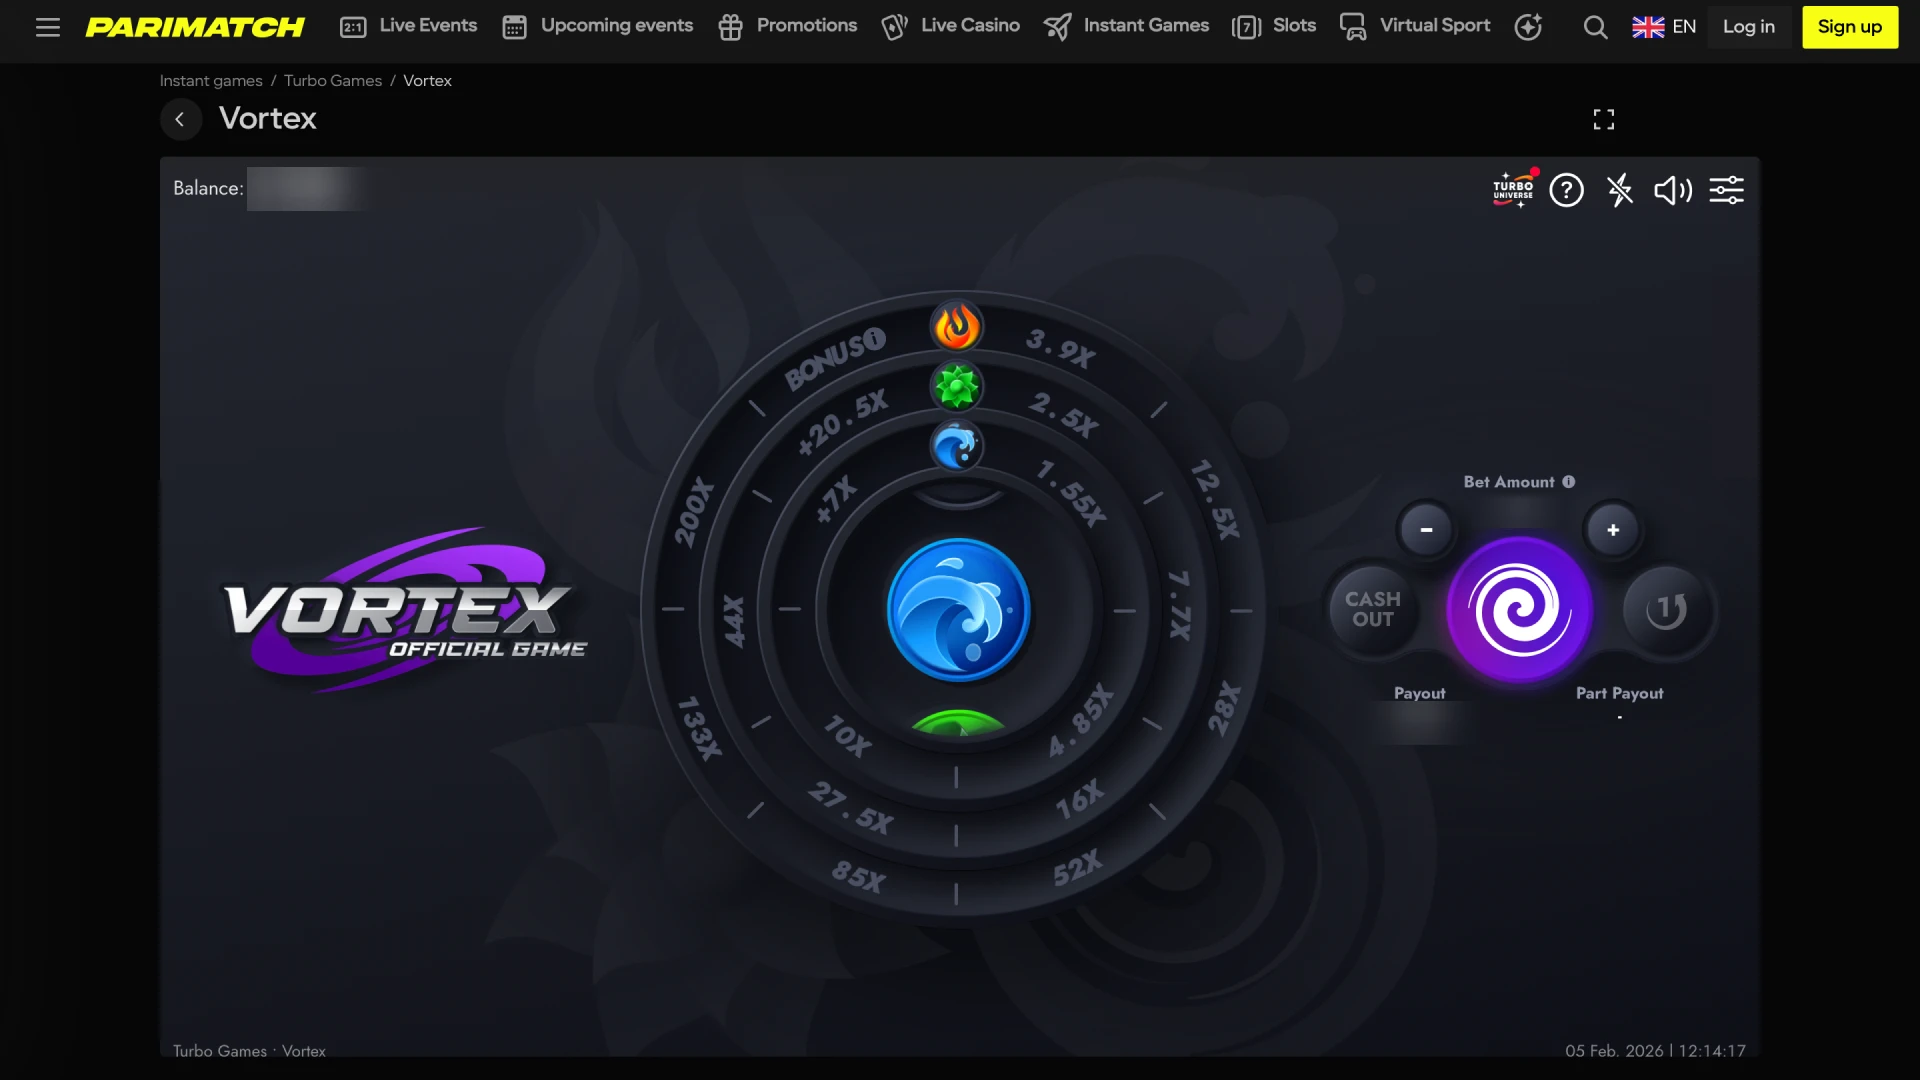Decrease bet with the minus stepper
This screenshot has height=1080, width=1920.
click(1427, 530)
